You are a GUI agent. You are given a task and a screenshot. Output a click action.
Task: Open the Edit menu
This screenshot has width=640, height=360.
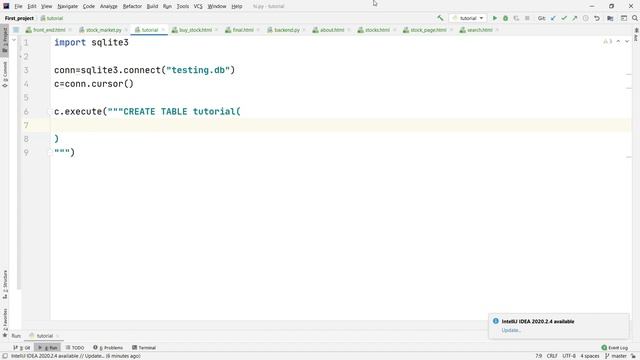pyautogui.click(x=32, y=6)
